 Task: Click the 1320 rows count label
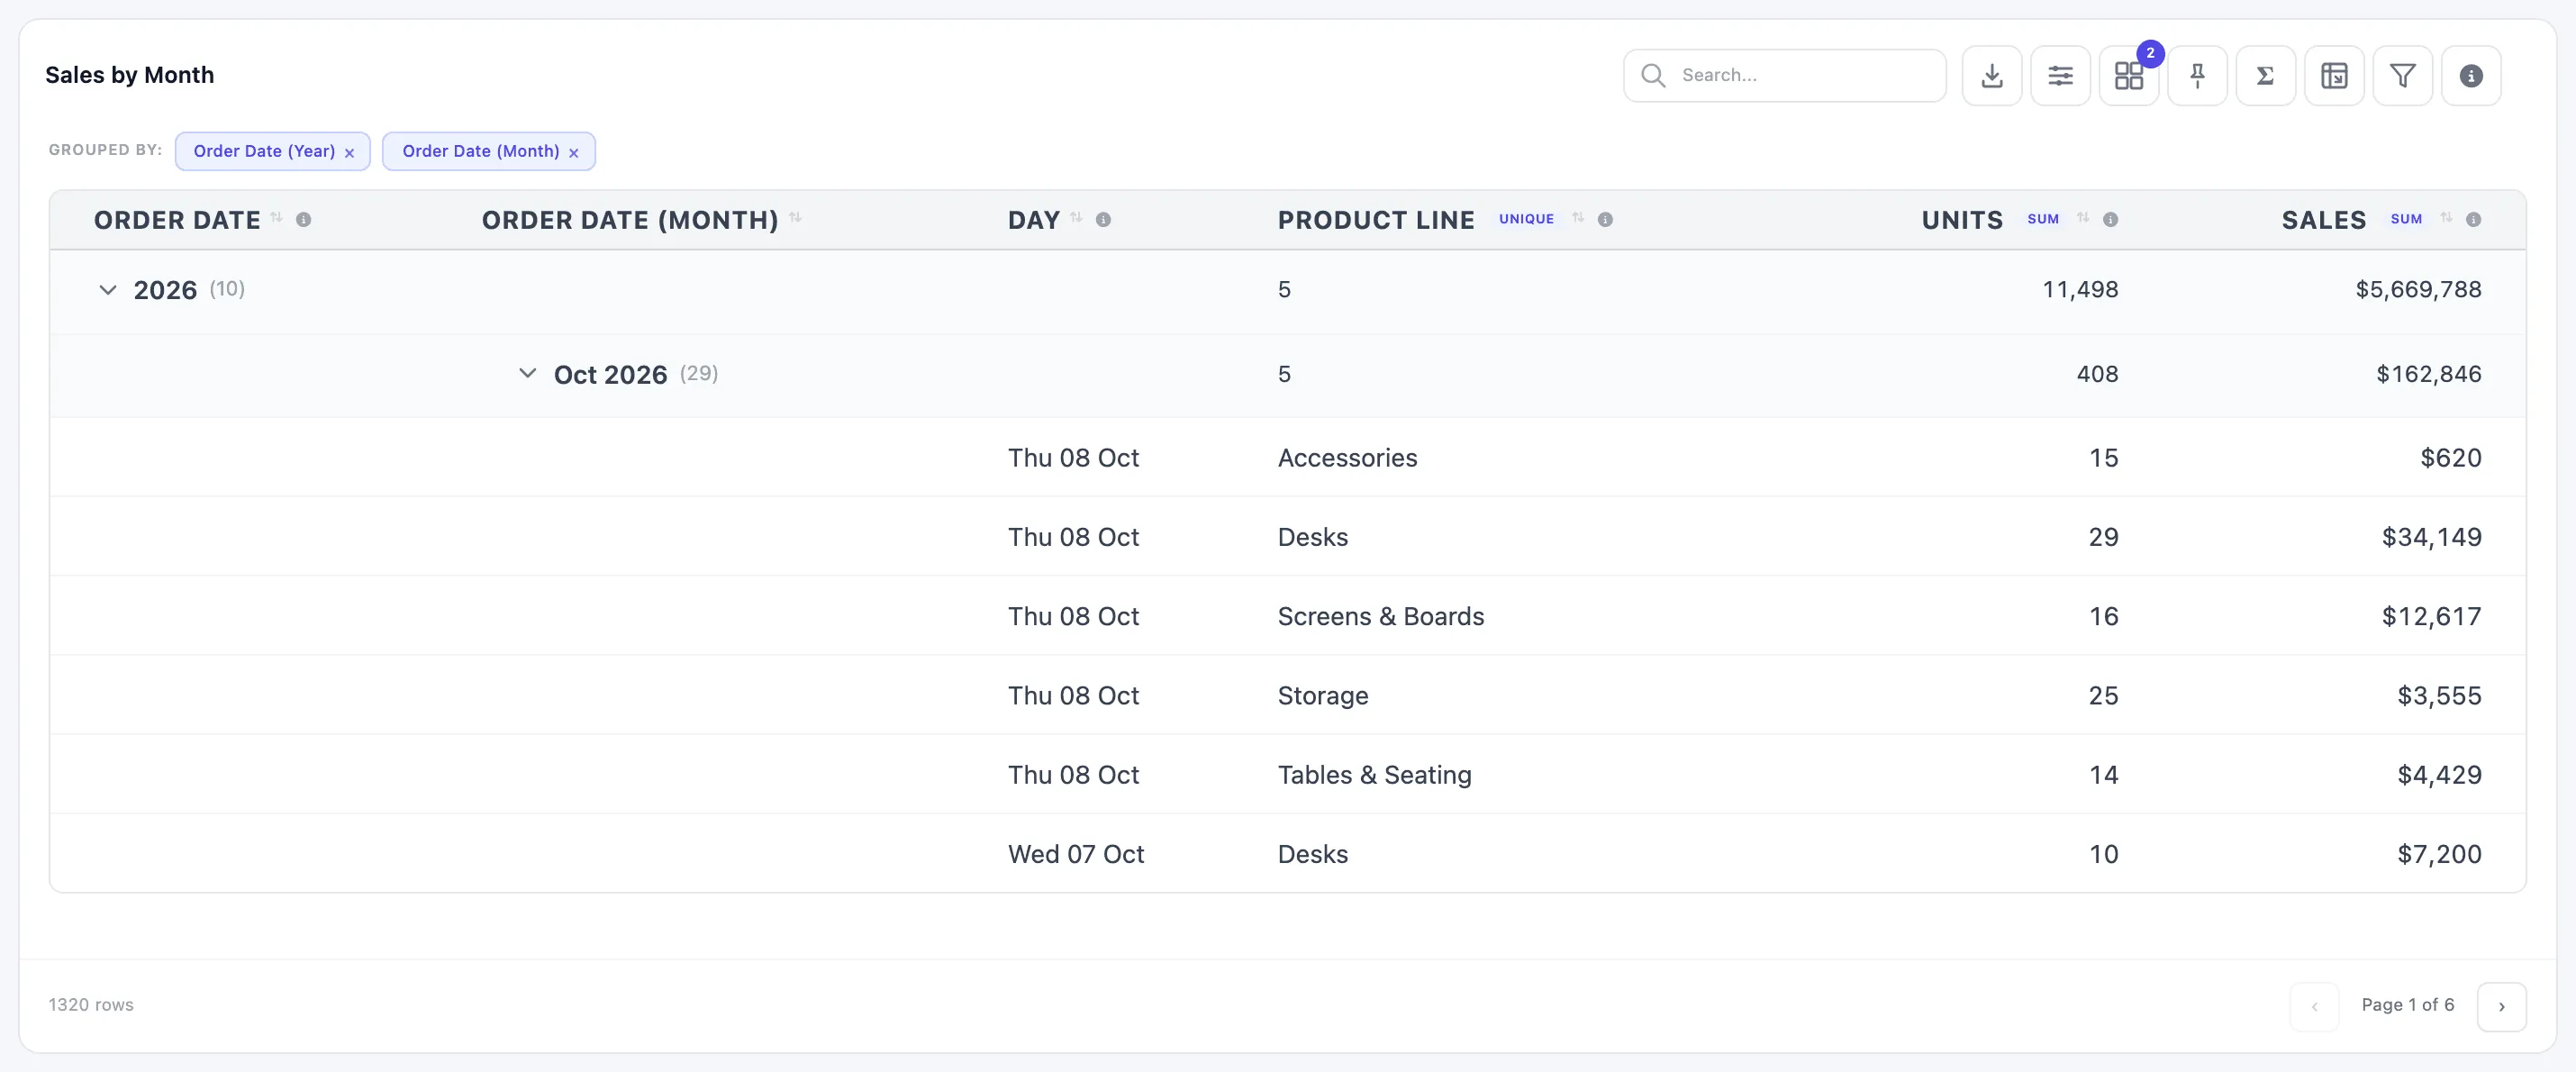pyautogui.click(x=91, y=1005)
